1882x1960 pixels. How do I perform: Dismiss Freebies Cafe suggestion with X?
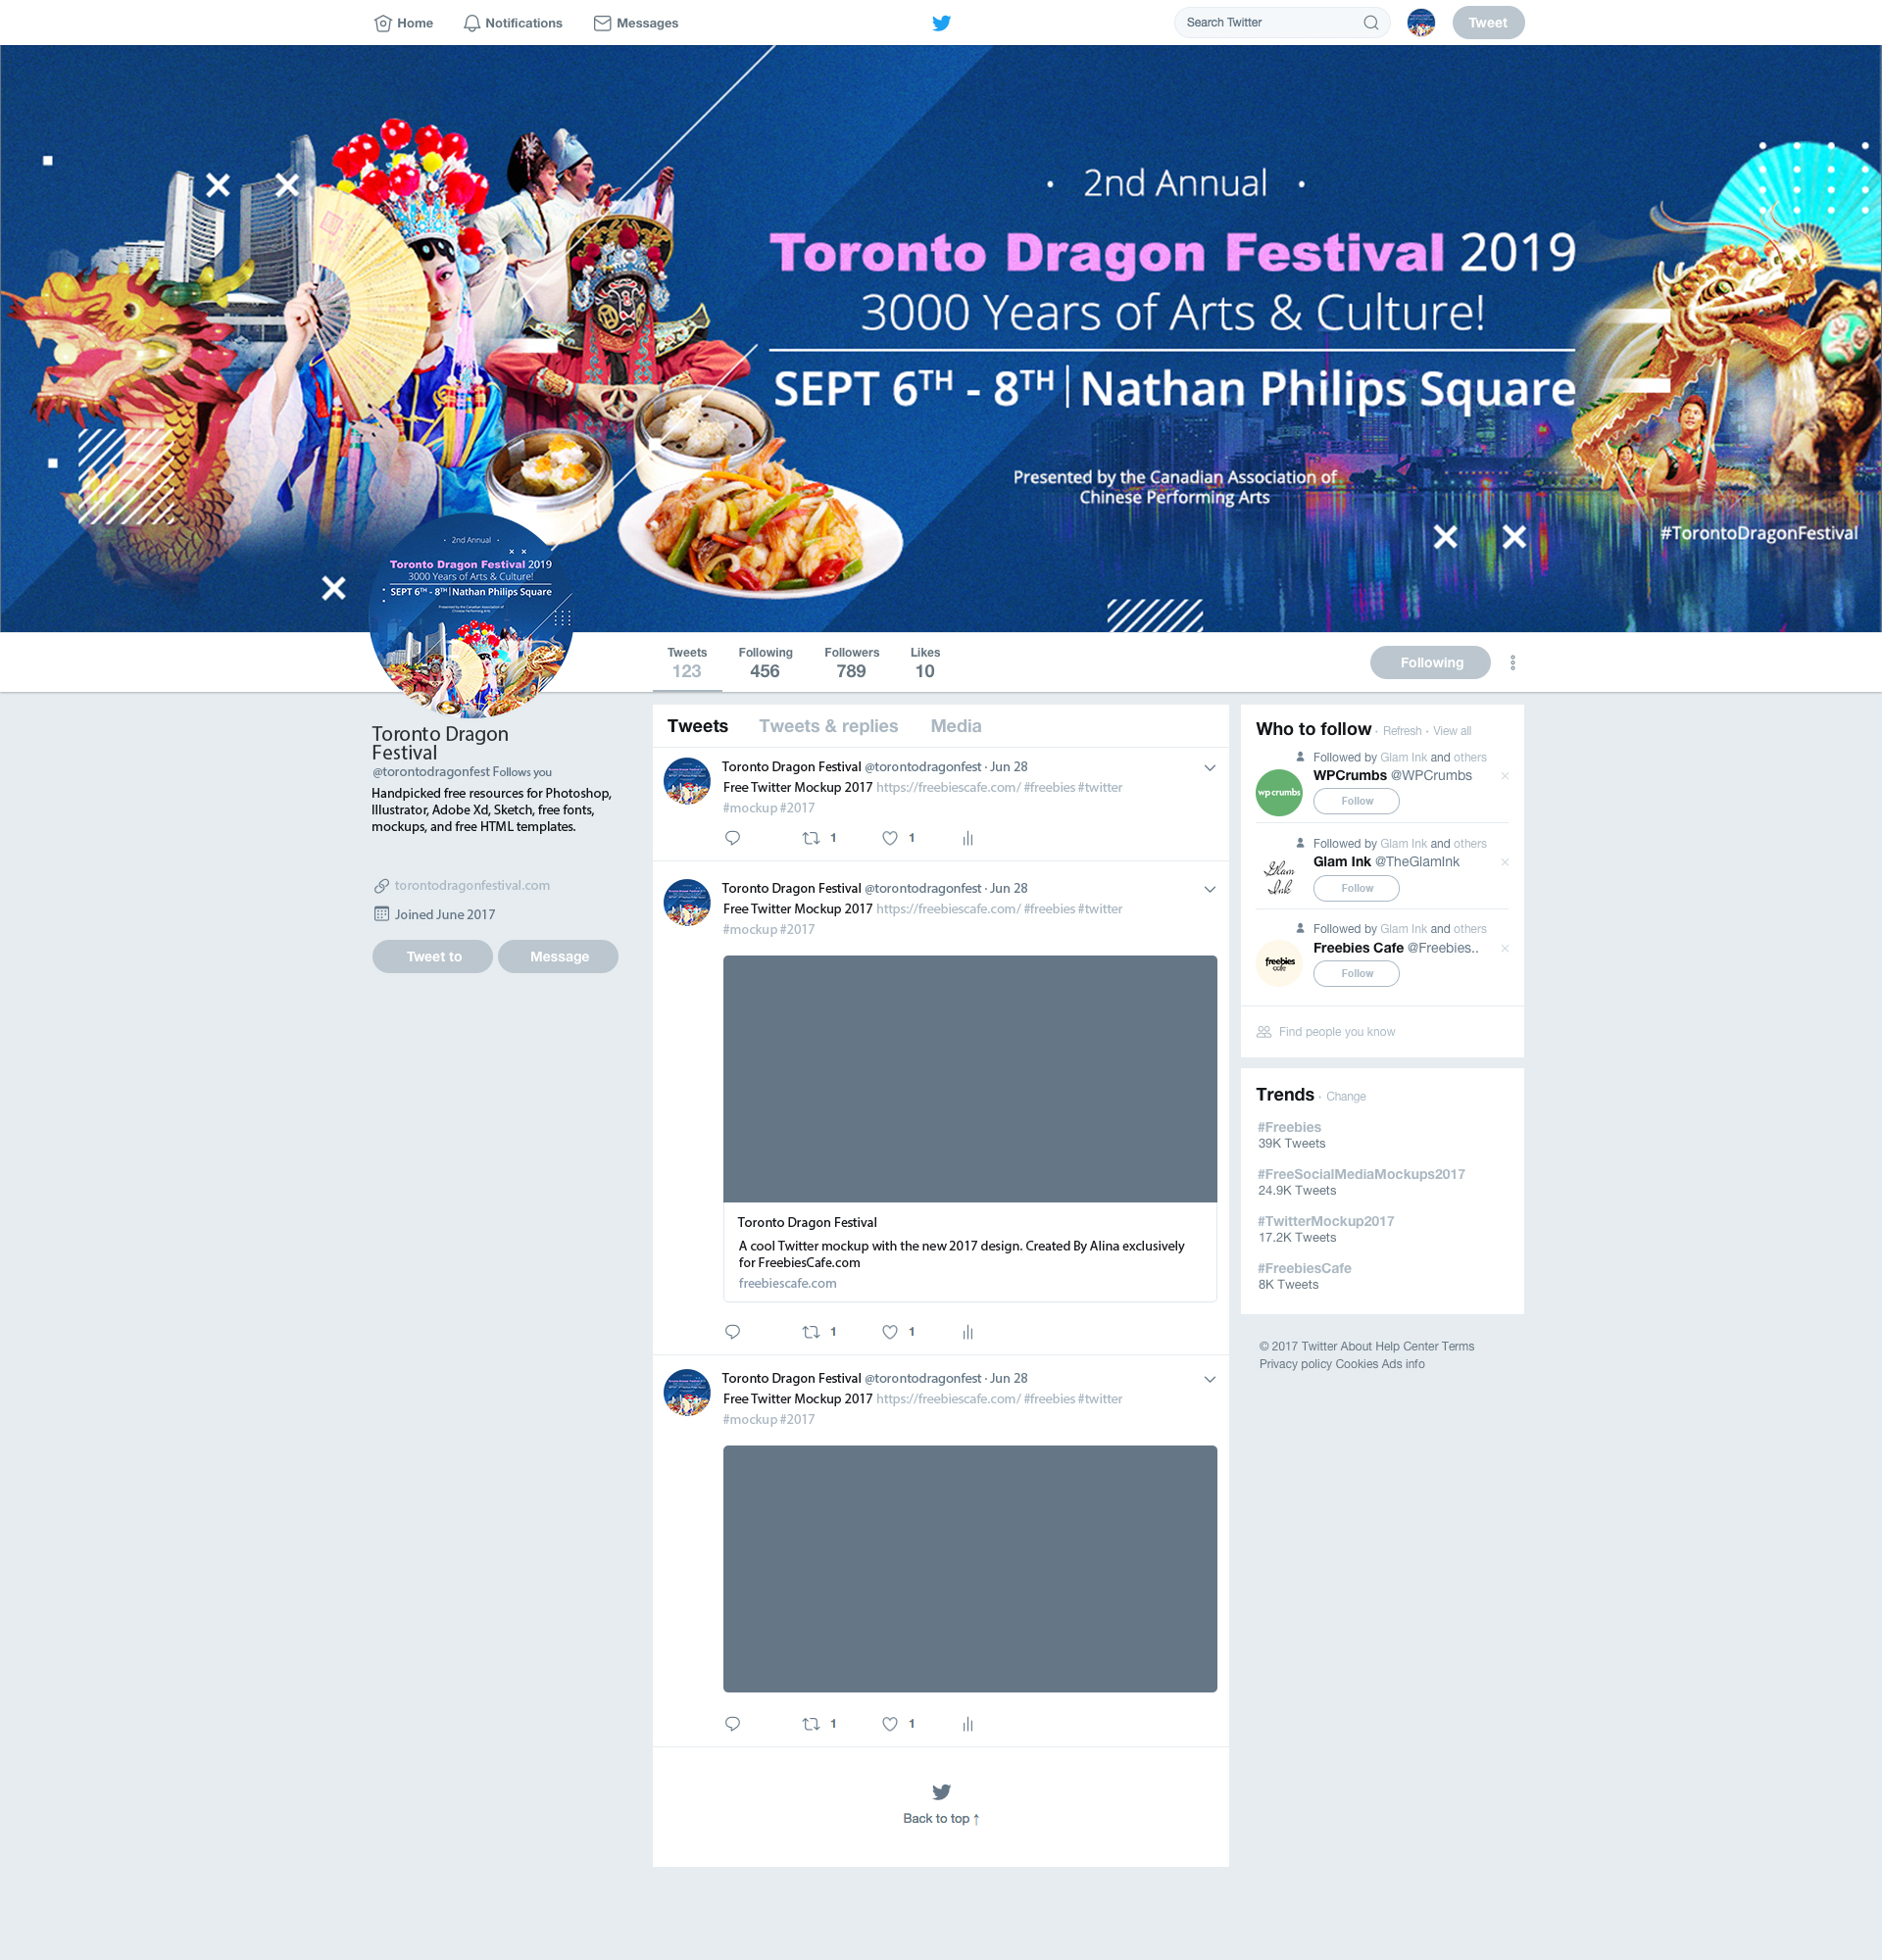(x=1504, y=948)
